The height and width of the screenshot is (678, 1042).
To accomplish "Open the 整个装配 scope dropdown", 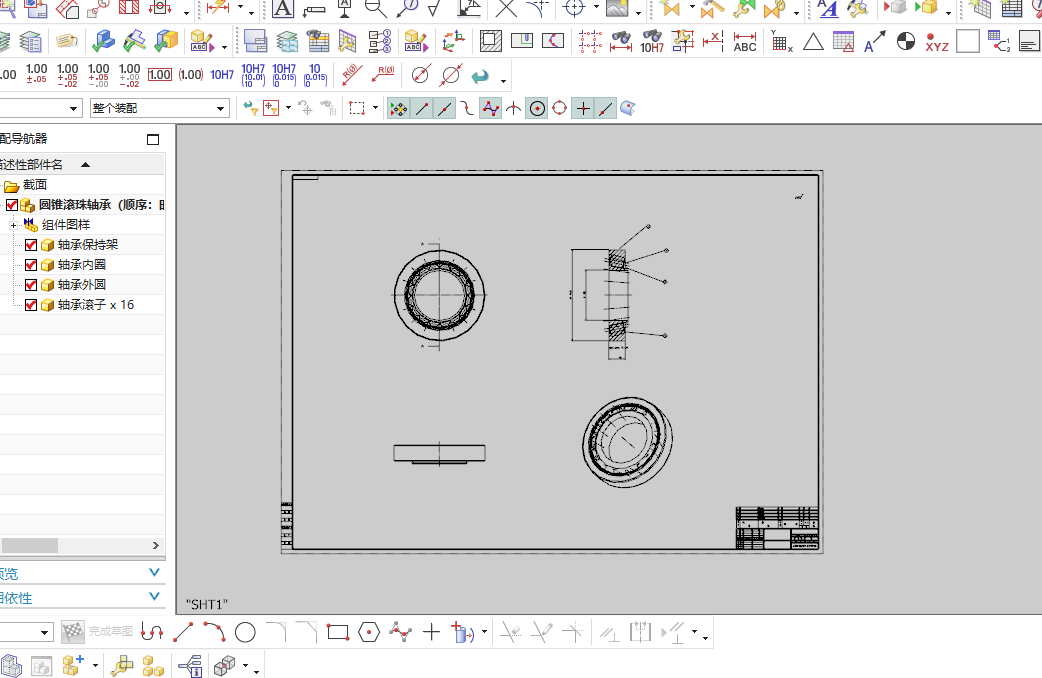I will [x=159, y=108].
